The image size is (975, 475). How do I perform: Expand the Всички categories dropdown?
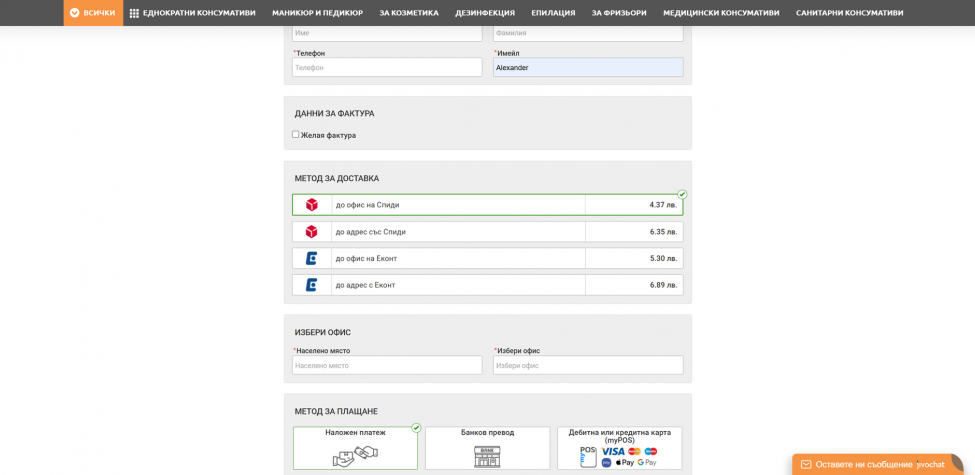93,13
